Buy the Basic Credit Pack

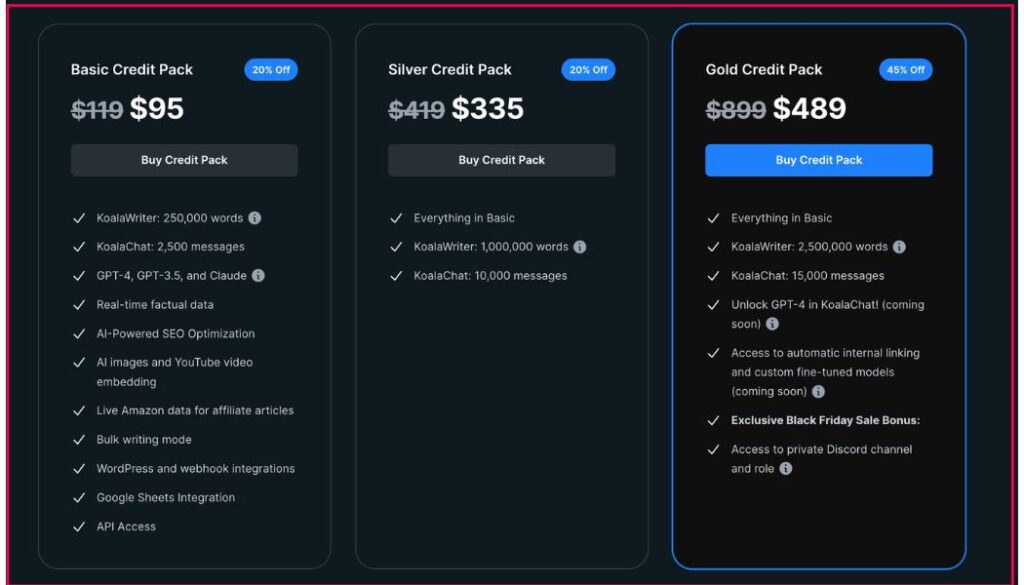tap(184, 160)
